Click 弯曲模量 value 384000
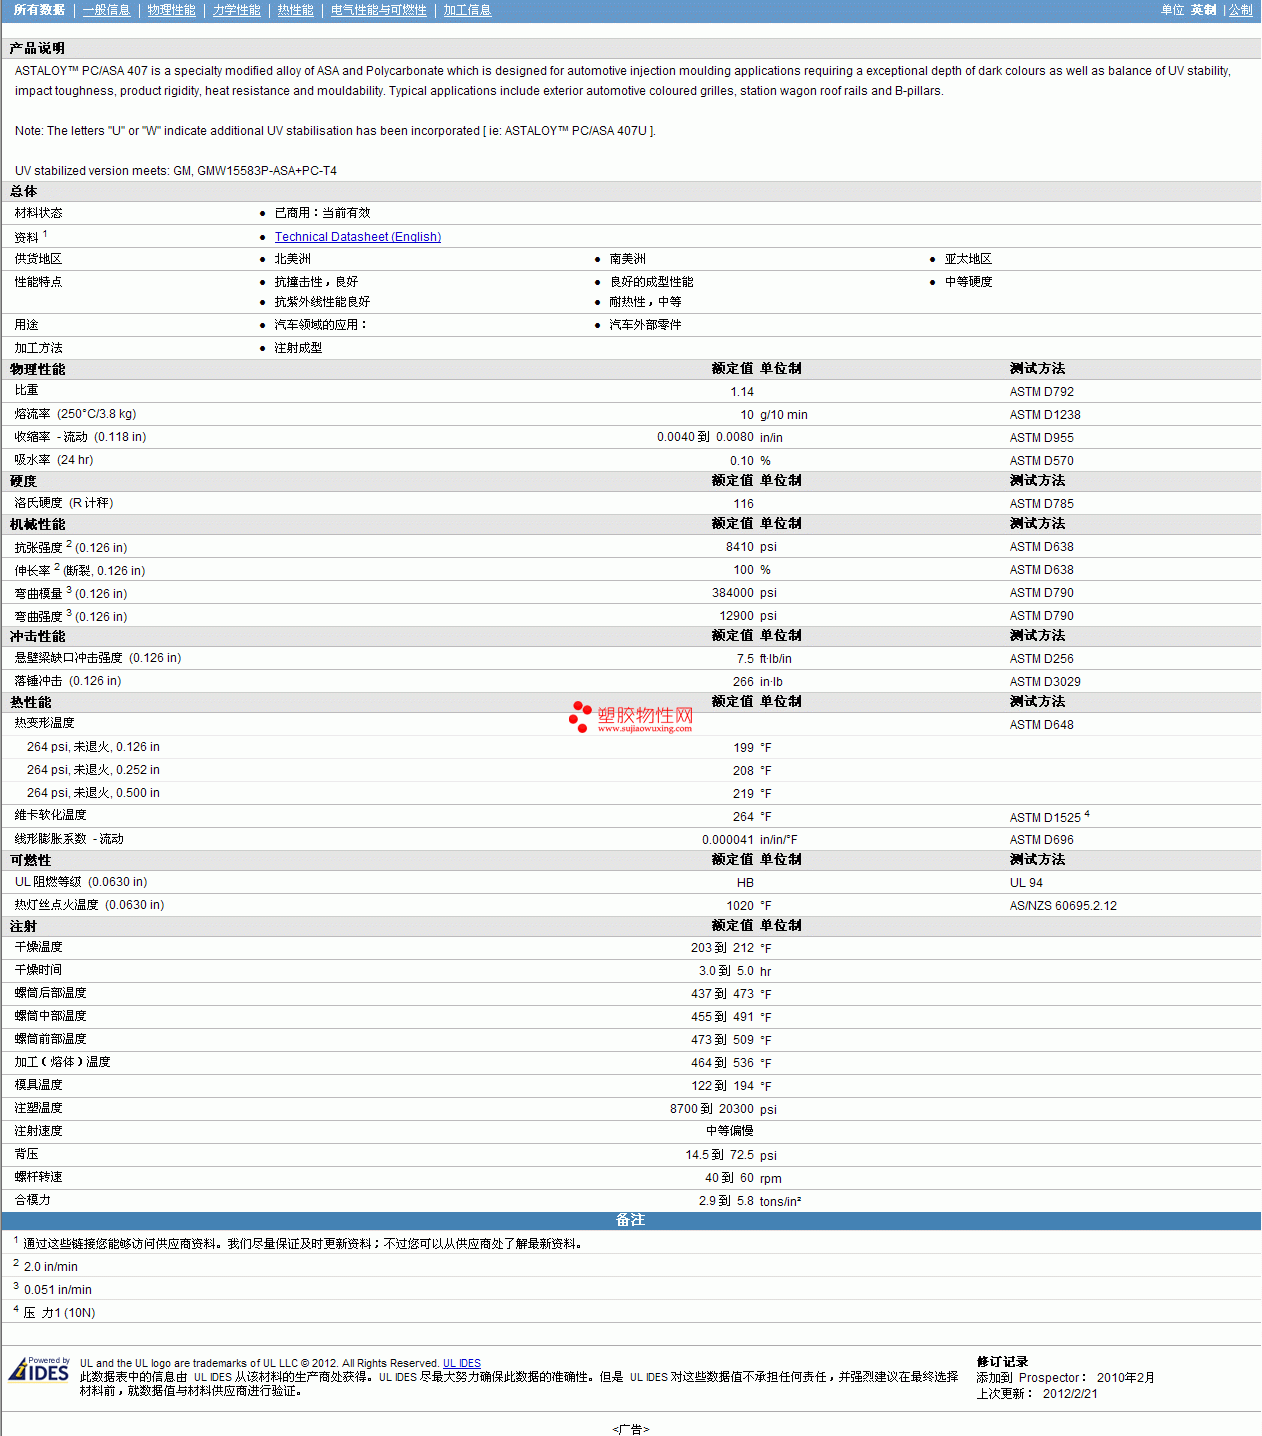This screenshot has width=1262, height=1436. (x=733, y=593)
